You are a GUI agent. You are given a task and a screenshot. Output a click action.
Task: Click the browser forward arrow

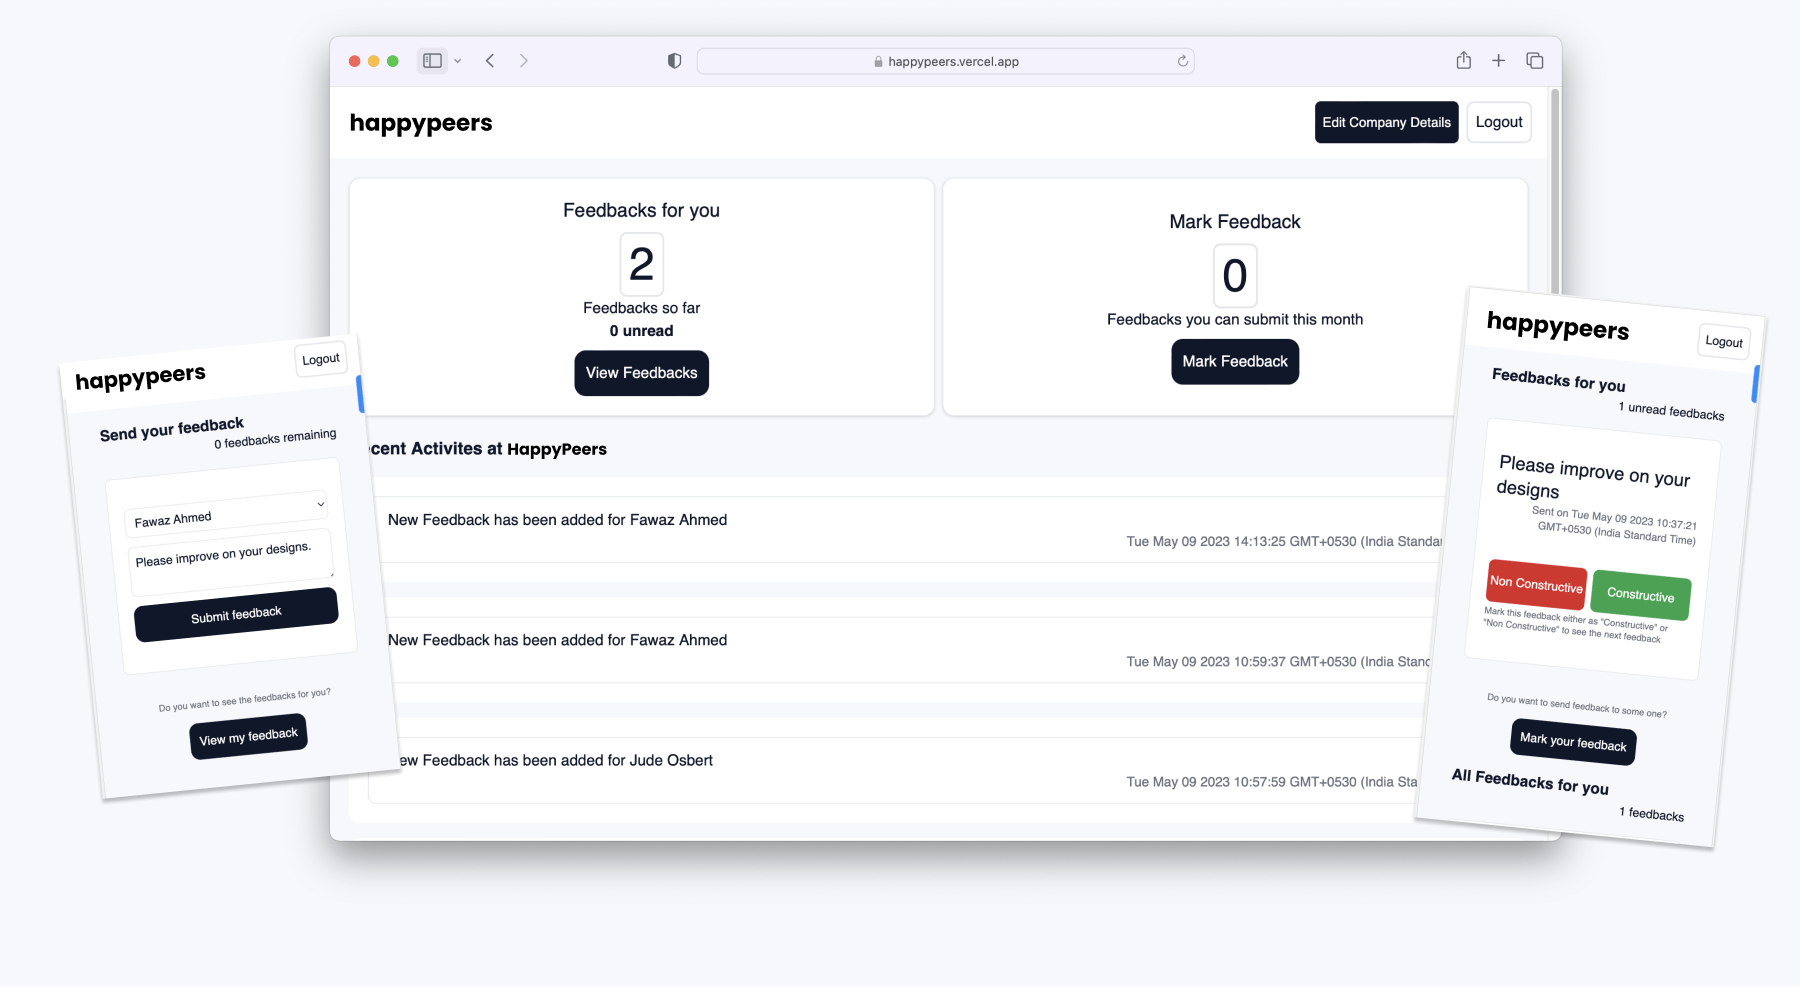pos(523,61)
